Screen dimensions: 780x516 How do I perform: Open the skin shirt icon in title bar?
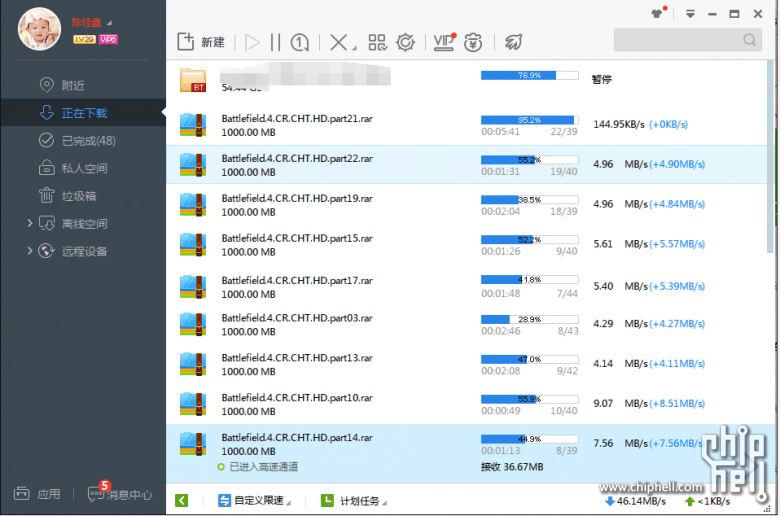coord(658,13)
